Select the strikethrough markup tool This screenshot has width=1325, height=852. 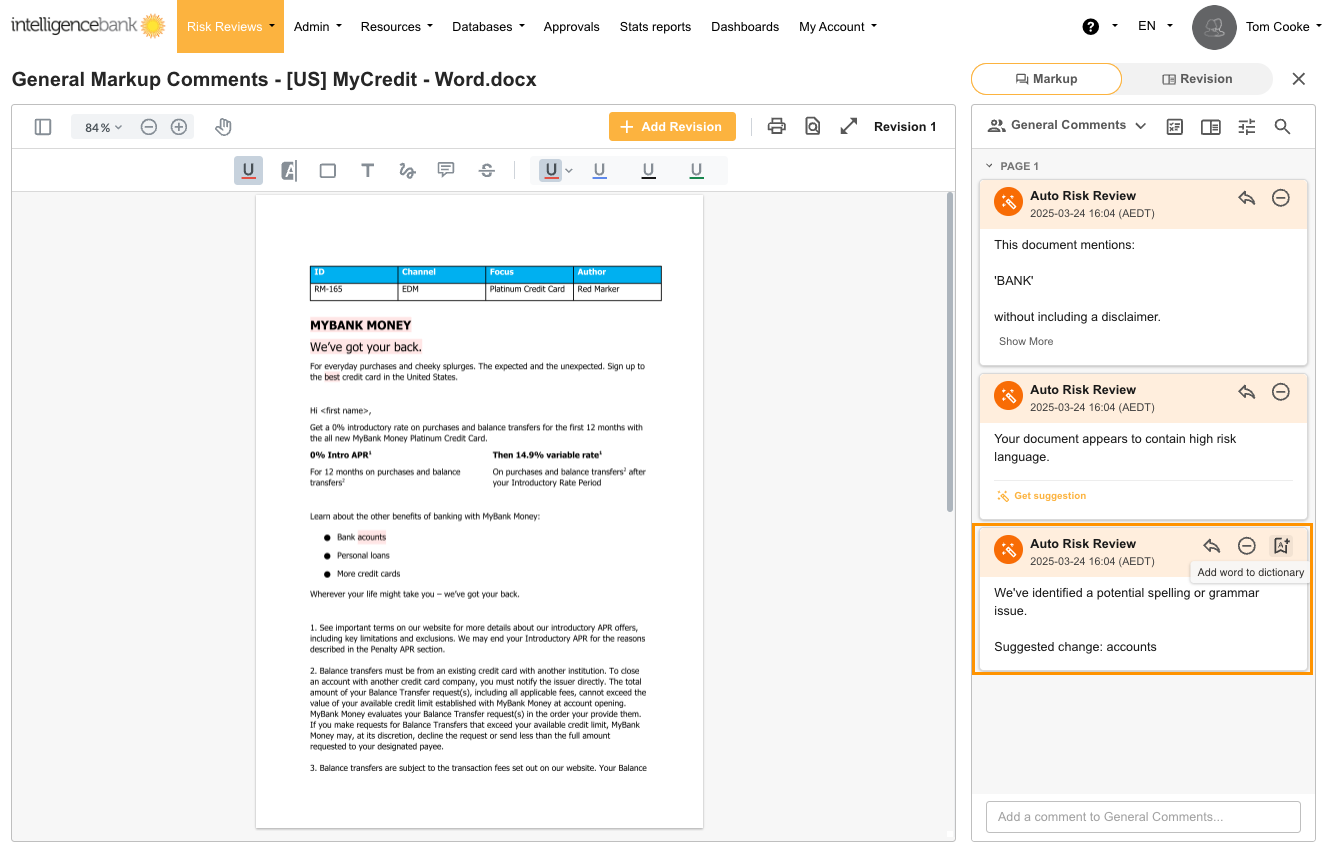click(487, 171)
